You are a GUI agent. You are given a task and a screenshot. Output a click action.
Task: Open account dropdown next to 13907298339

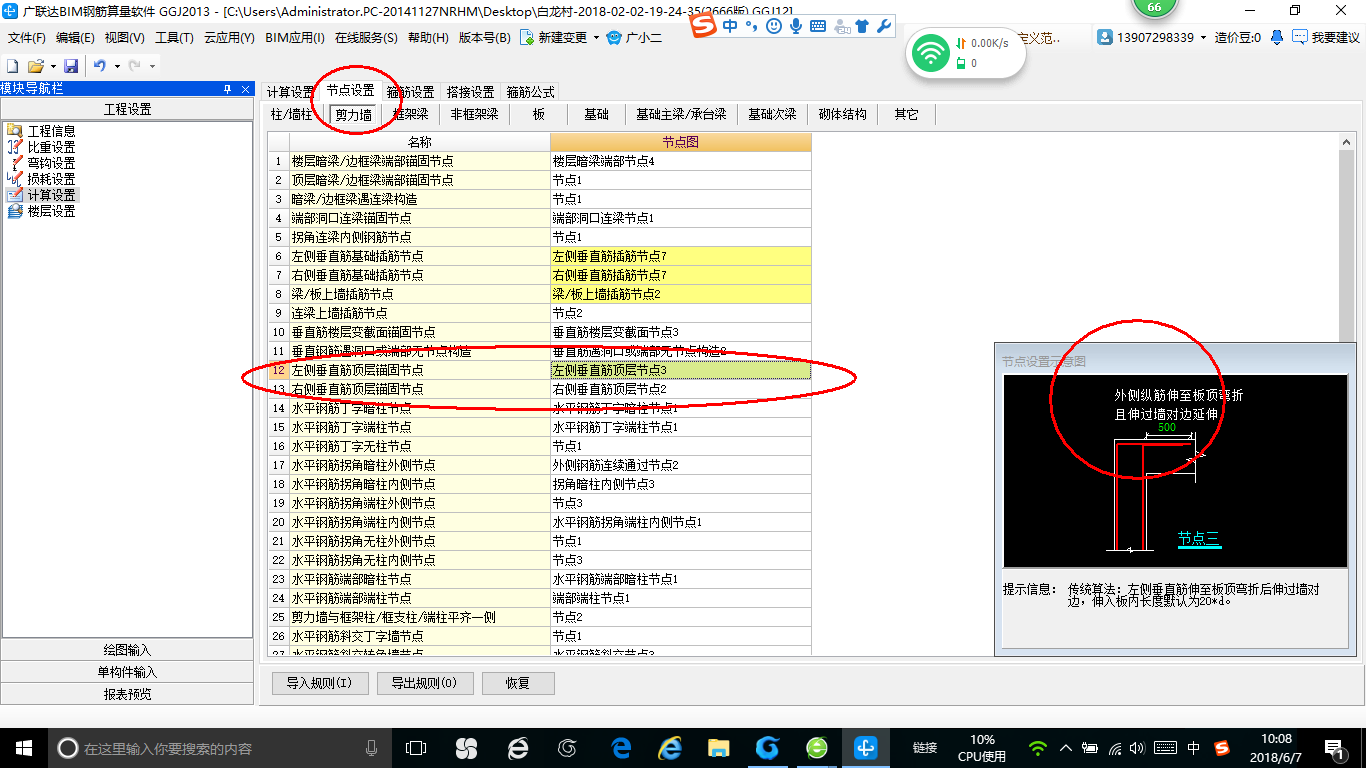click(1203, 38)
